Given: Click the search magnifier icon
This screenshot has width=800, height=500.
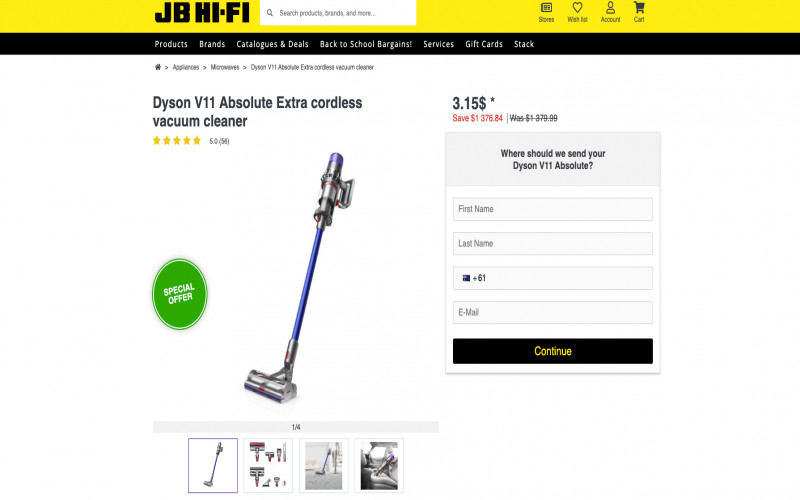Looking at the screenshot, I should [270, 13].
